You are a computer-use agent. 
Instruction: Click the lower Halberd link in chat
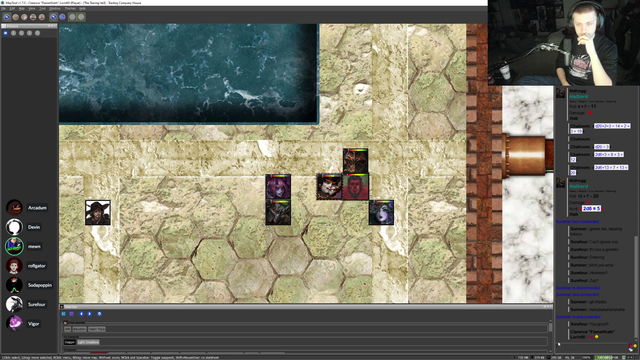pos(578,186)
